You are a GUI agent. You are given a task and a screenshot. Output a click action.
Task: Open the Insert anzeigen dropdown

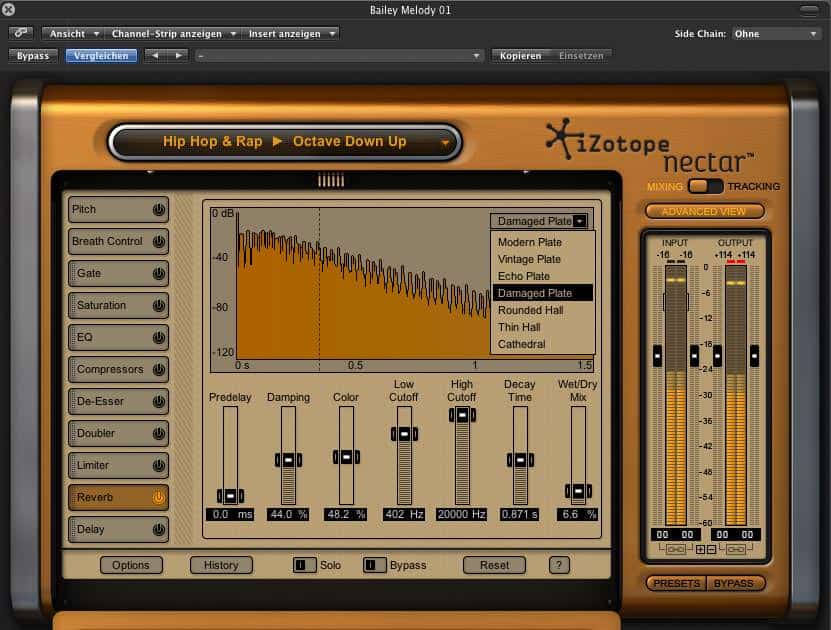(x=291, y=34)
